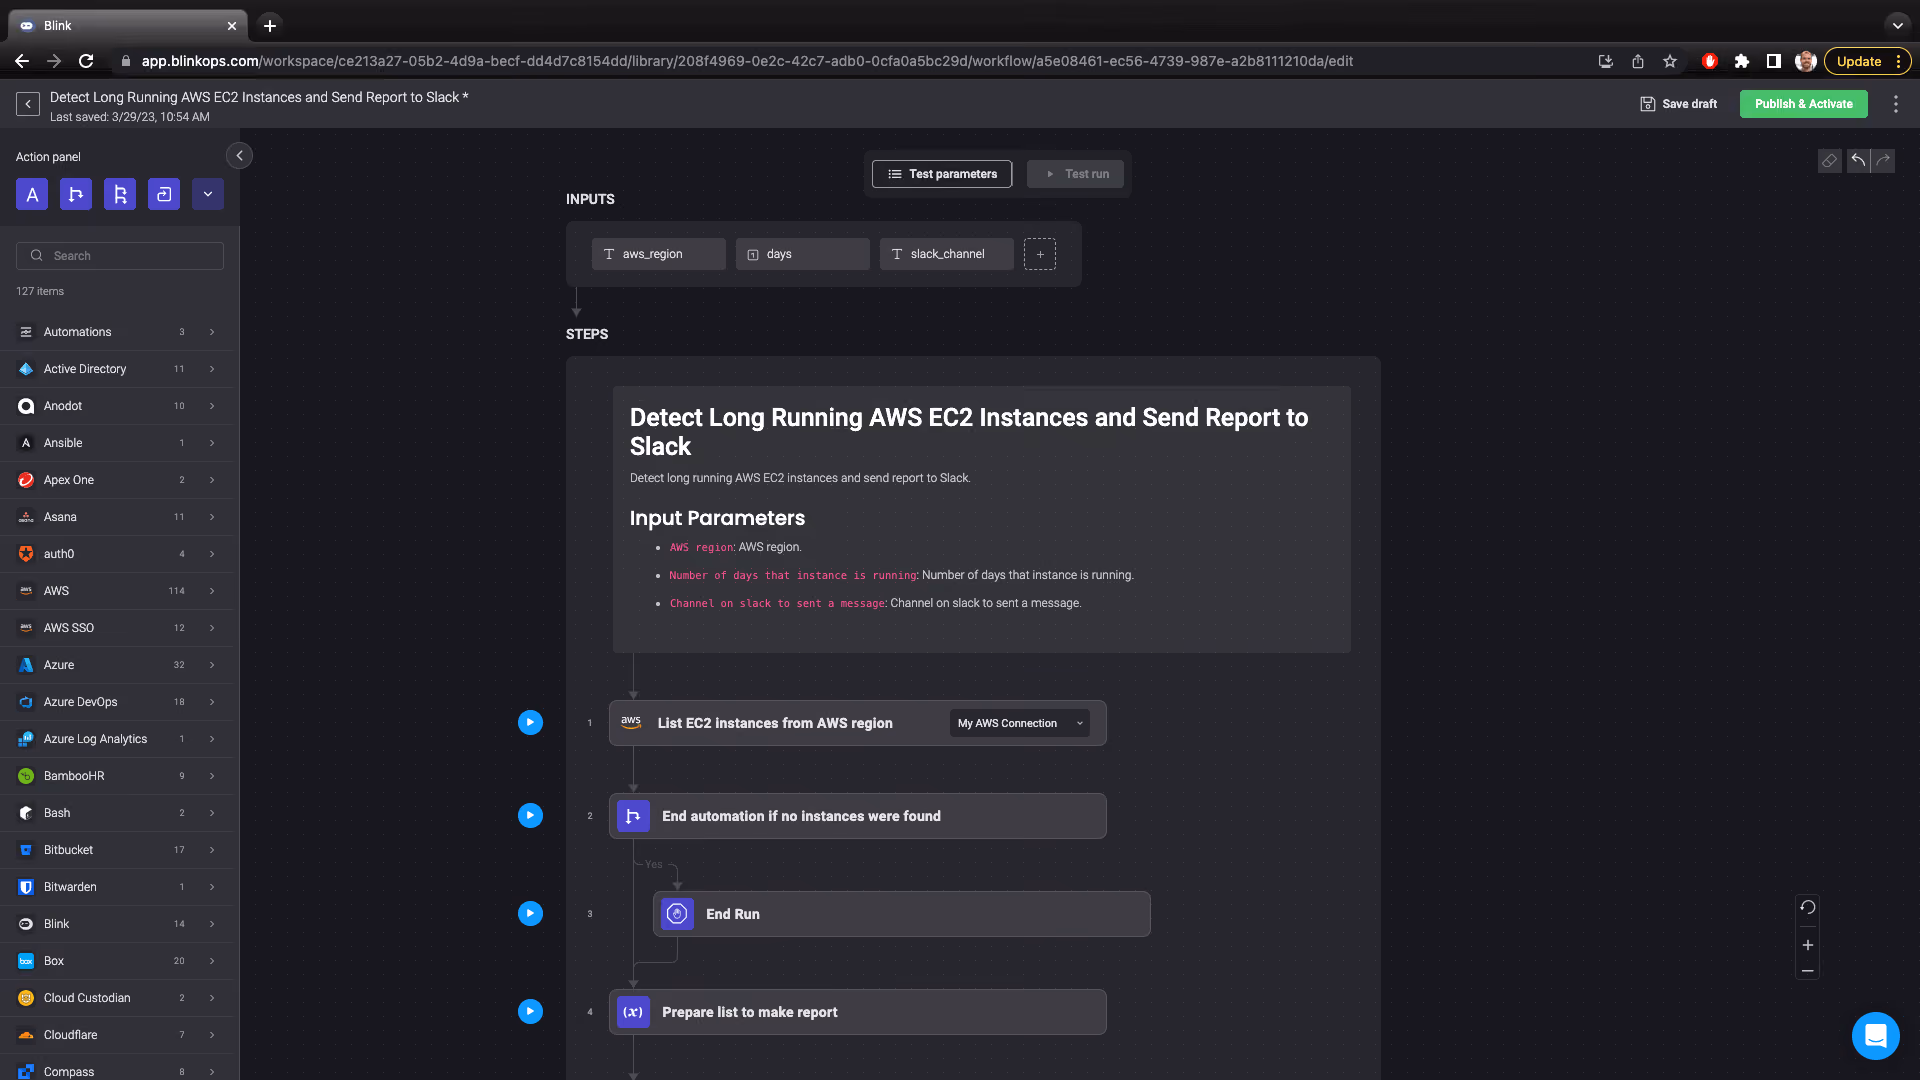1920x1080 pixels.
Task: Run step 2 End automation condition
Action: [530, 816]
